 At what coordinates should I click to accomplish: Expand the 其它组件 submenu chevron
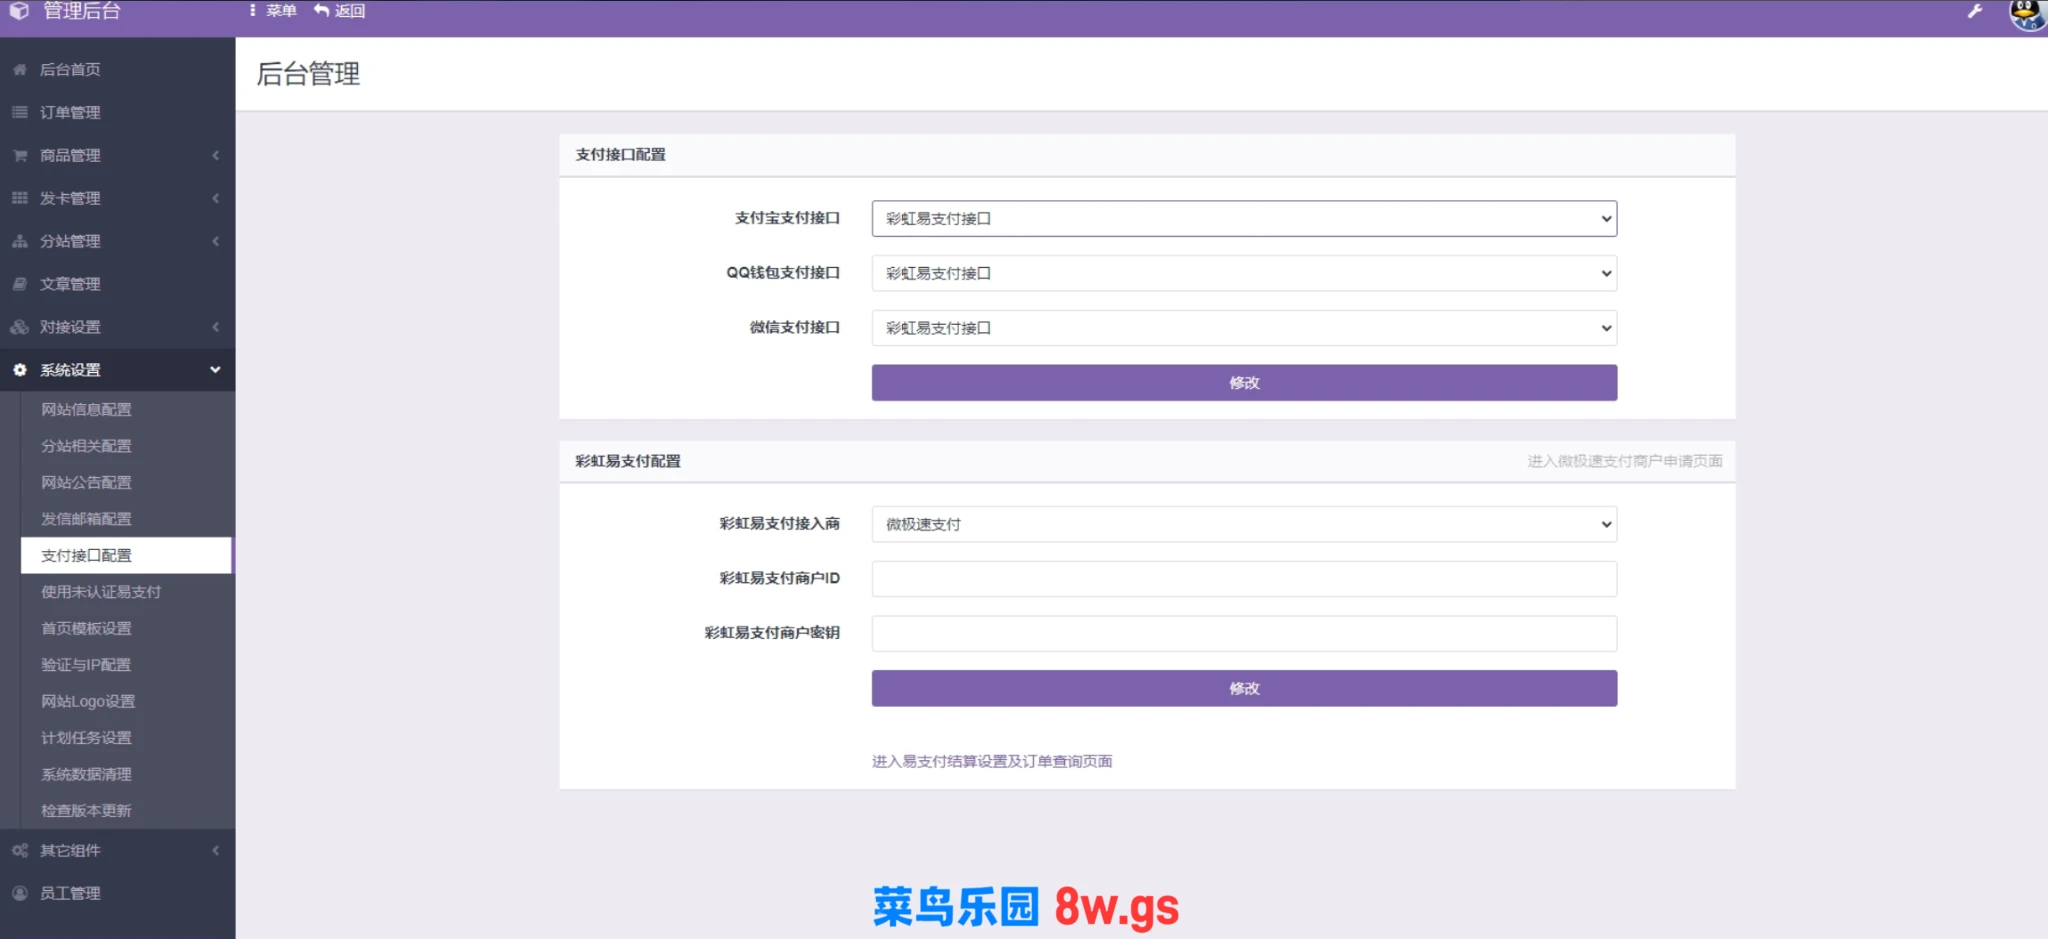[x=215, y=851]
